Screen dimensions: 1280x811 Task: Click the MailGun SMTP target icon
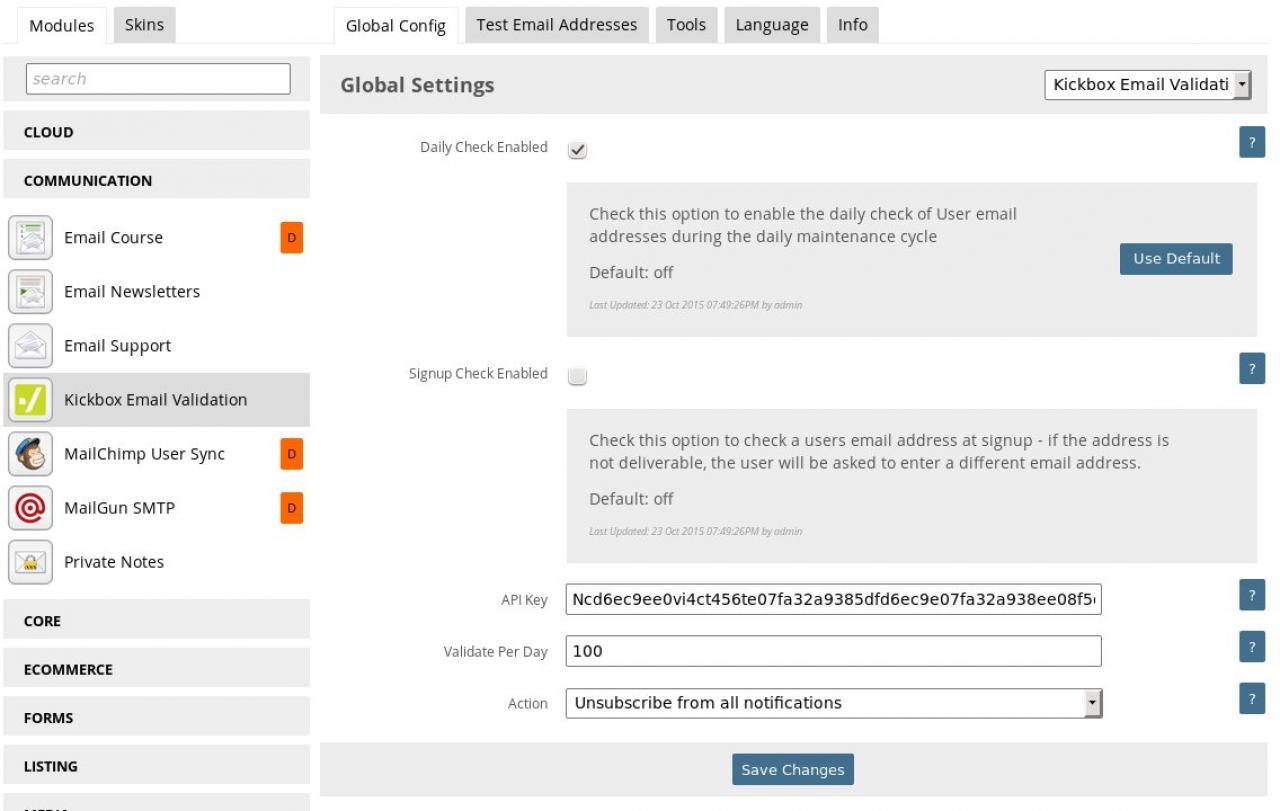click(30, 508)
